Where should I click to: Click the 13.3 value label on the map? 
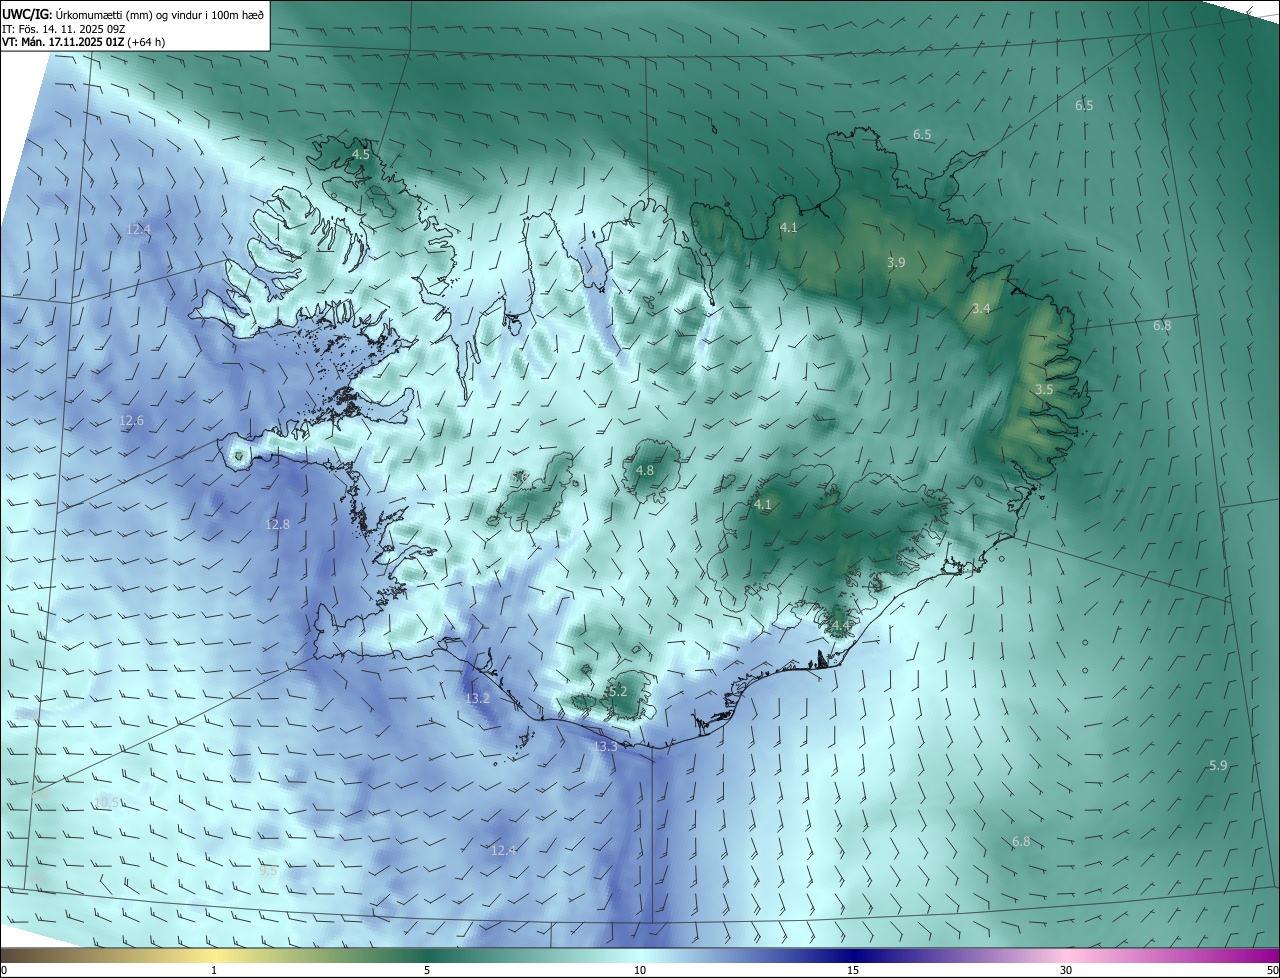(606, 746)
